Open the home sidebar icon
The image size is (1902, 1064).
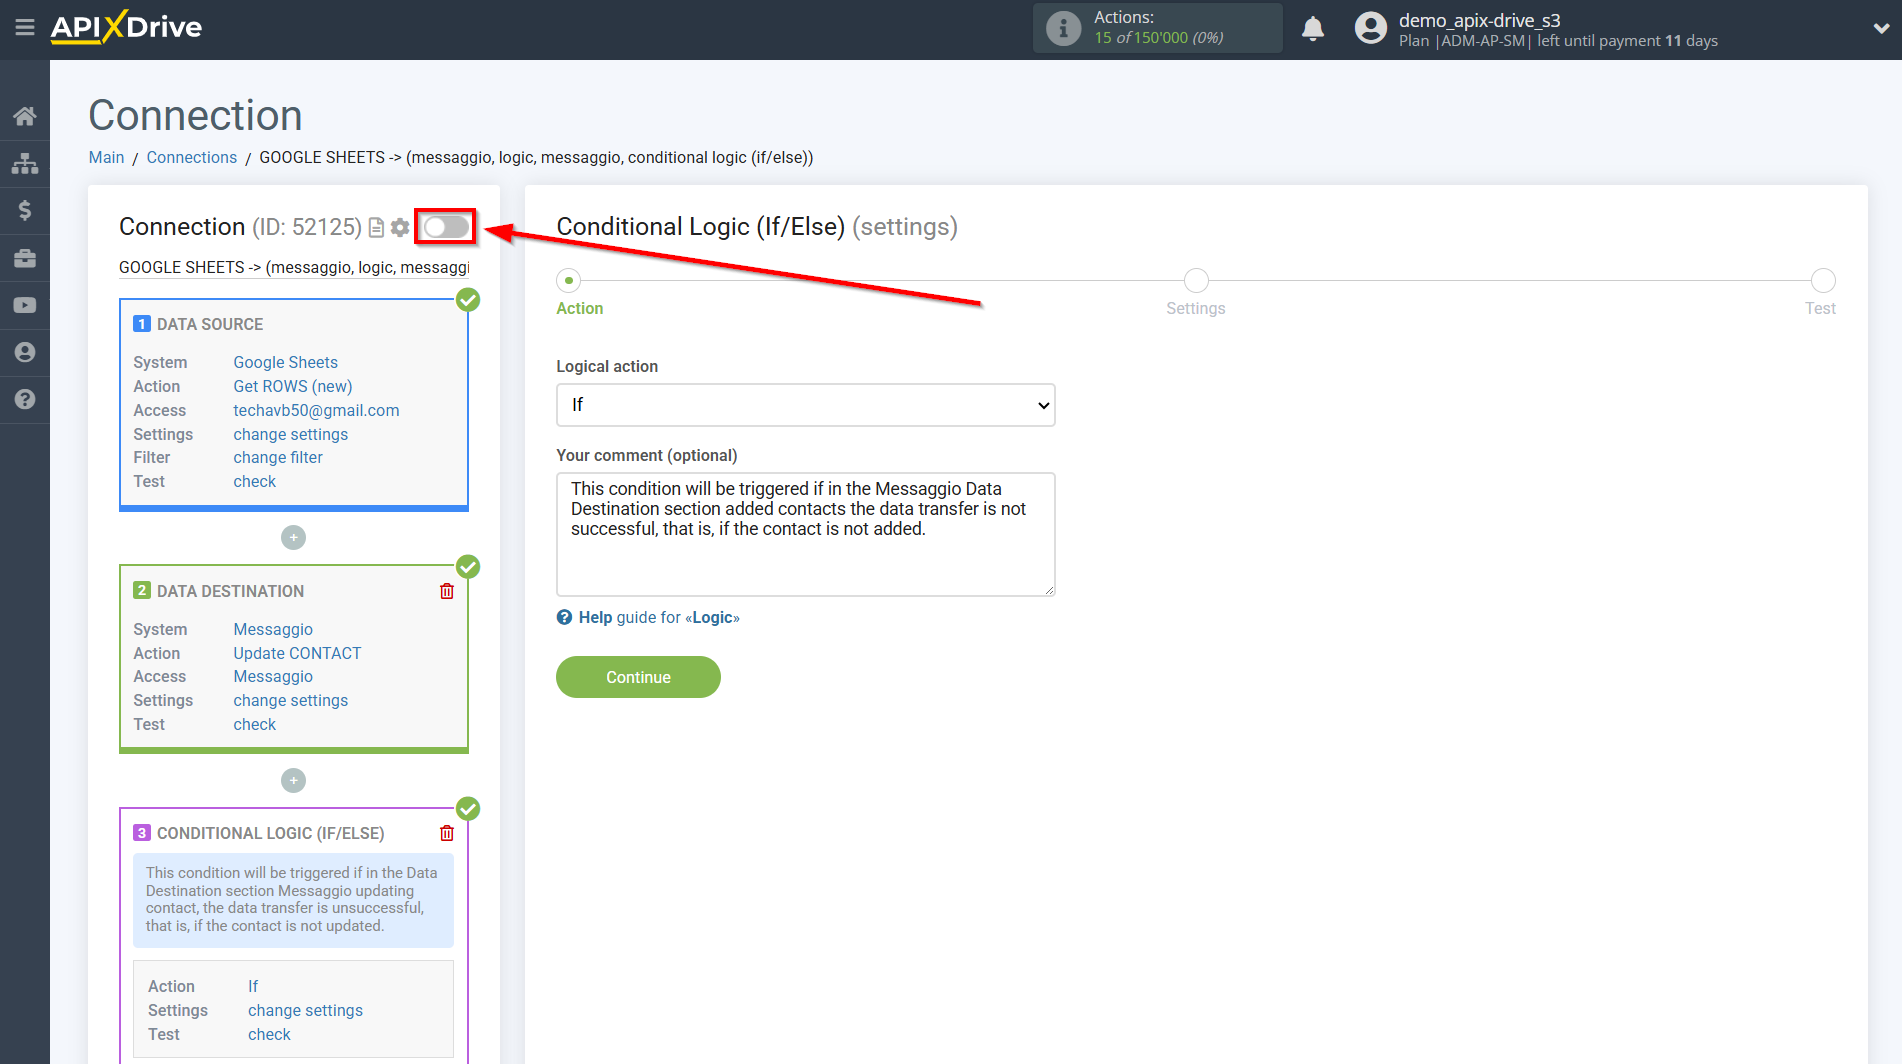pyautogui.click(x=25, y=116)
